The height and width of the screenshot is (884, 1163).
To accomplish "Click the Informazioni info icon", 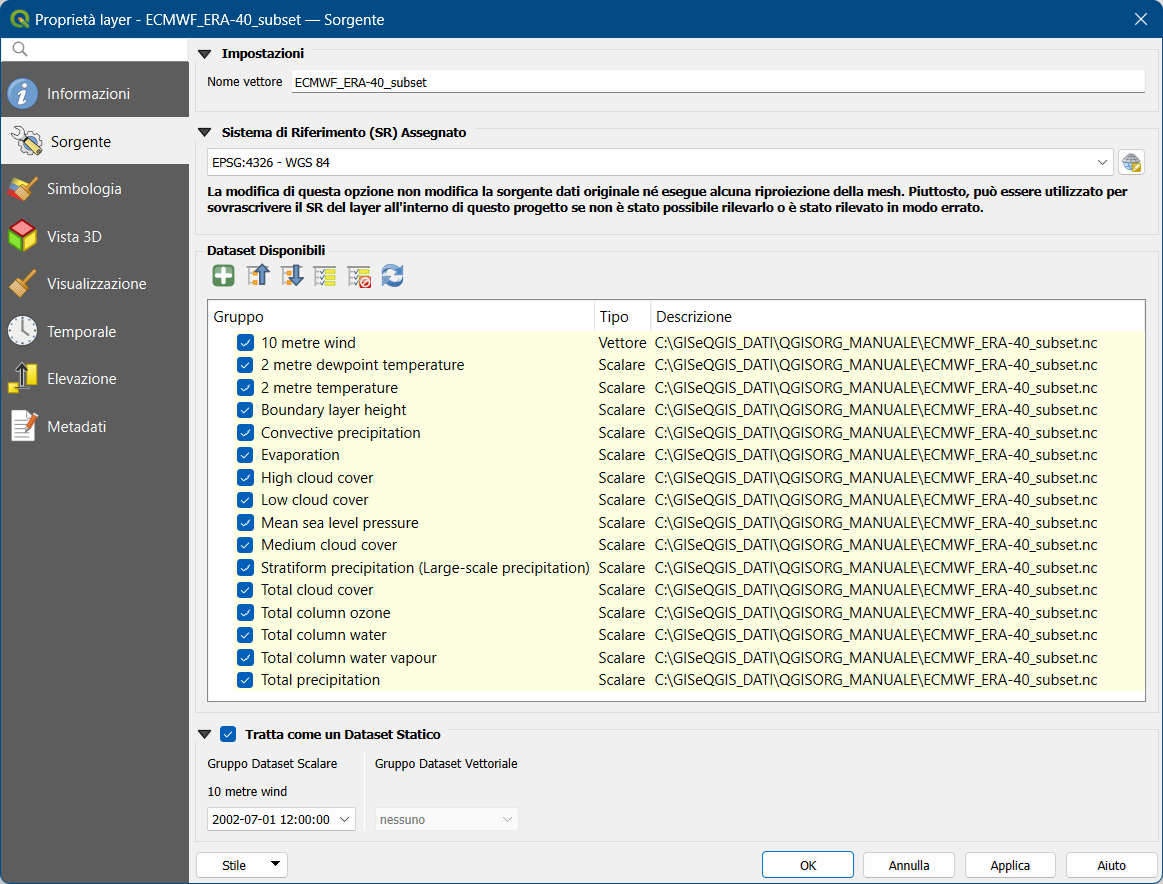I will point(22,93).
